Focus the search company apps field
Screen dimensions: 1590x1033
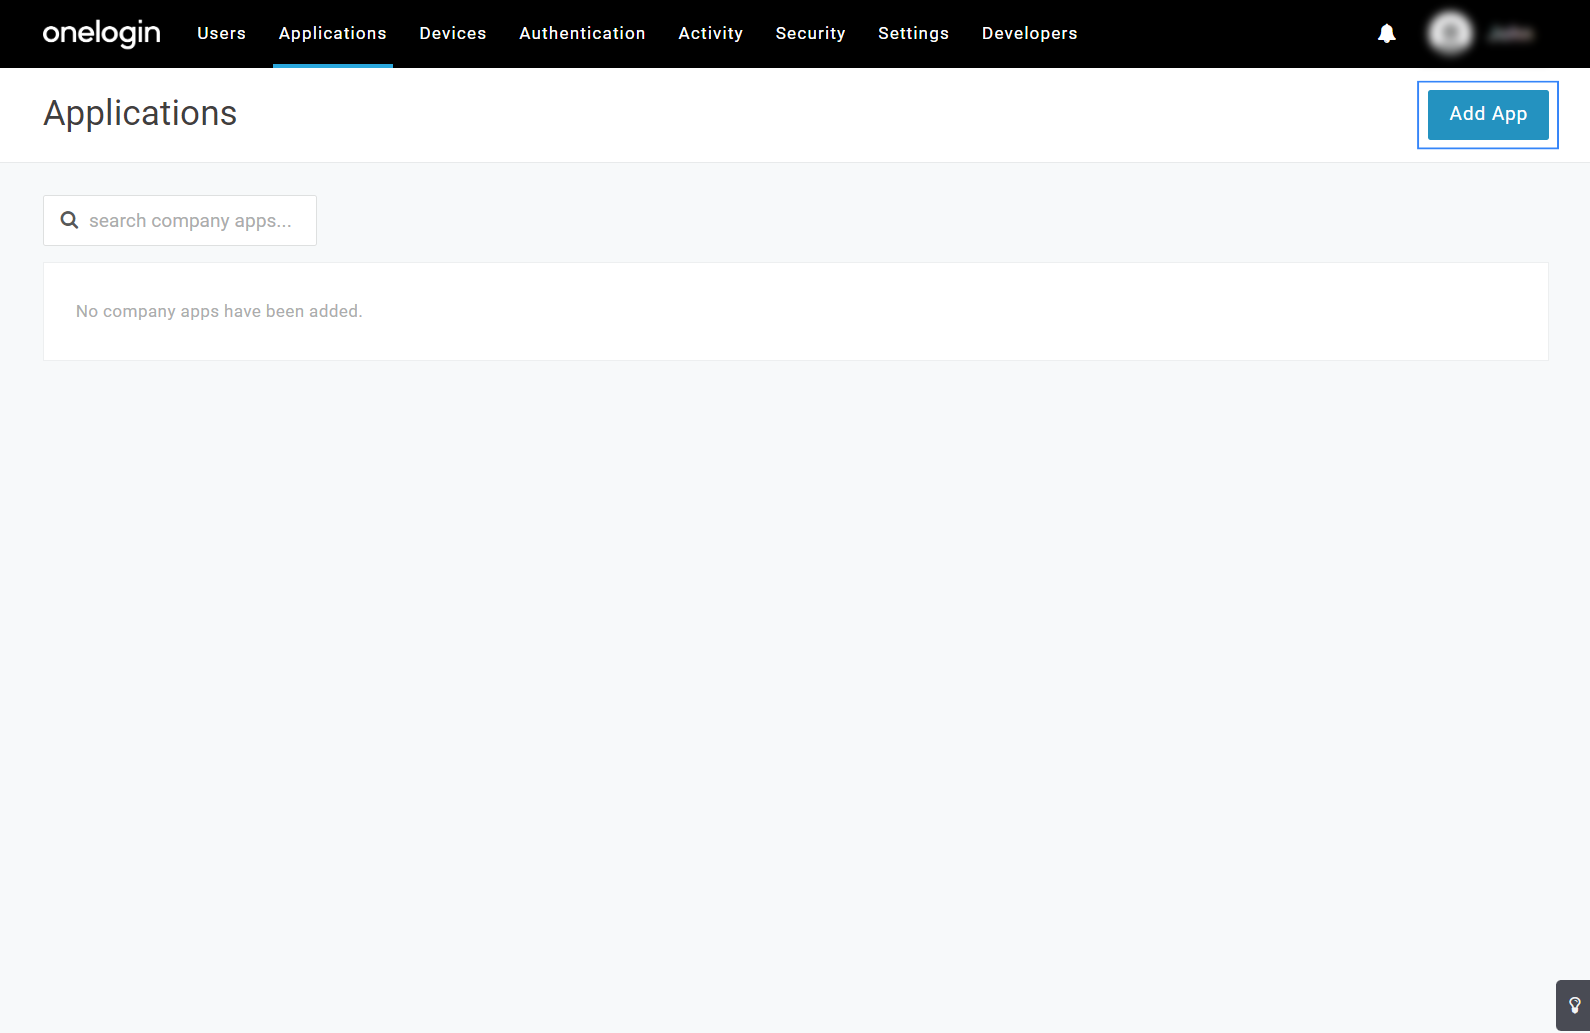coord(190,221)
